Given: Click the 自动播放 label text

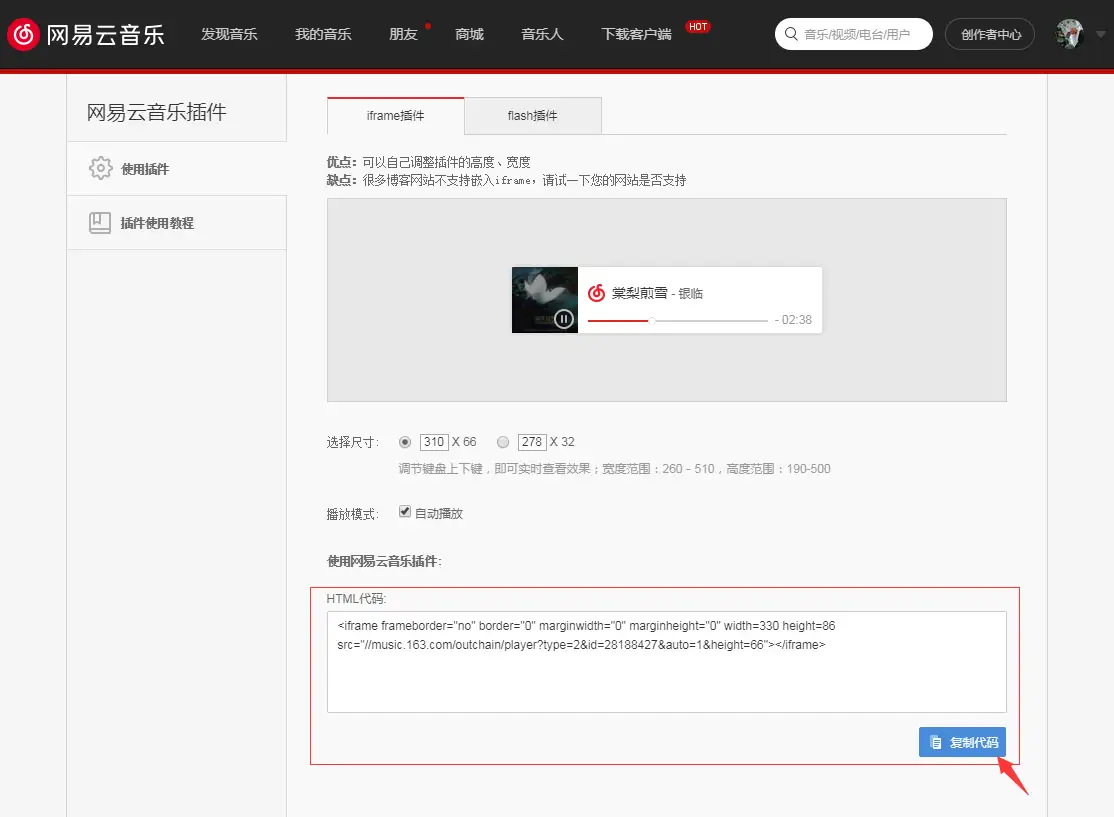Looking at the screenshot, I should pyautogui.click(x=439, y=513).
